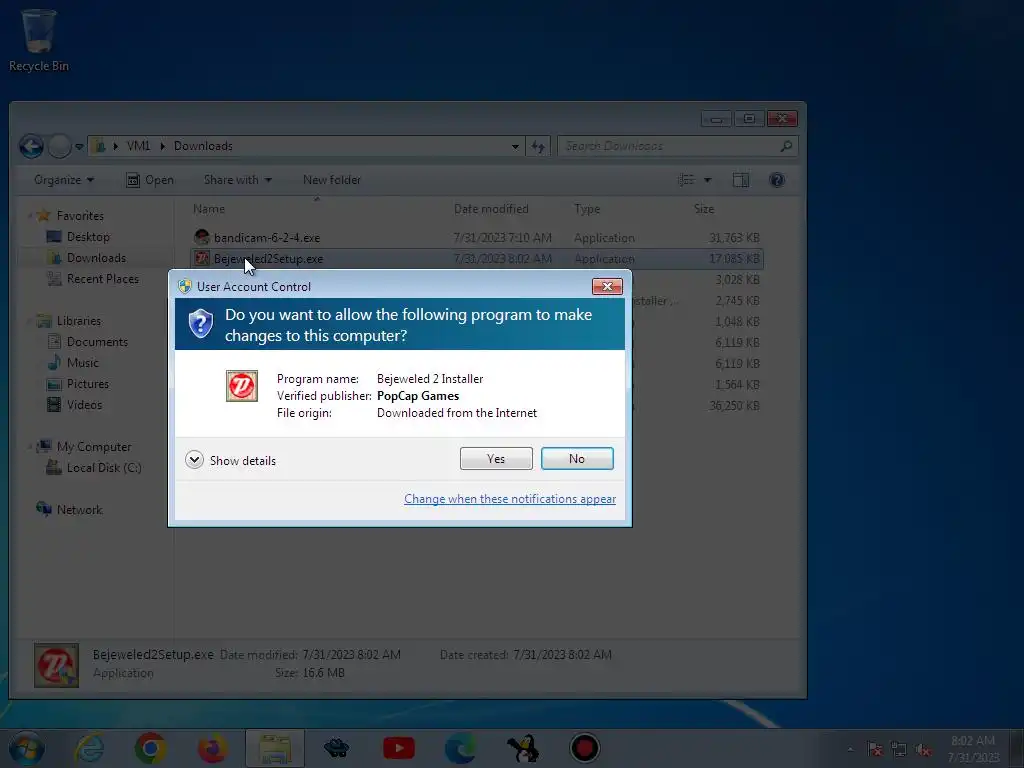Click the Refresh button beside the address bar
1024x768 pixels.
click(x=538, y=146)
